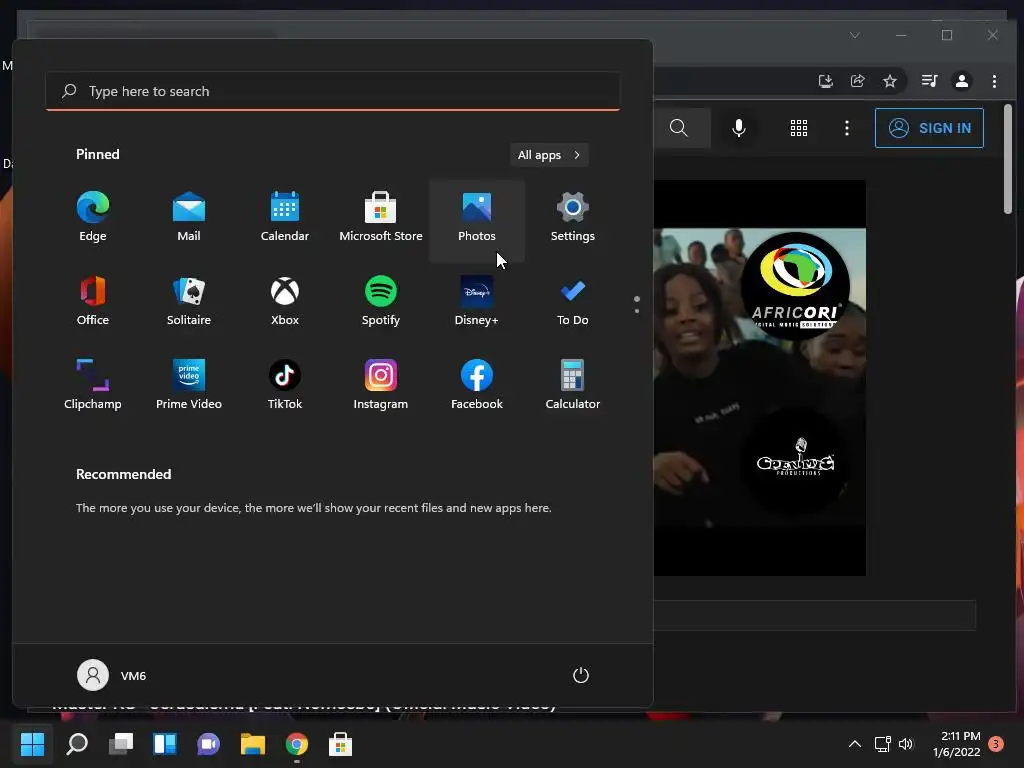Launch Prime Video

(x=189, y=385)
